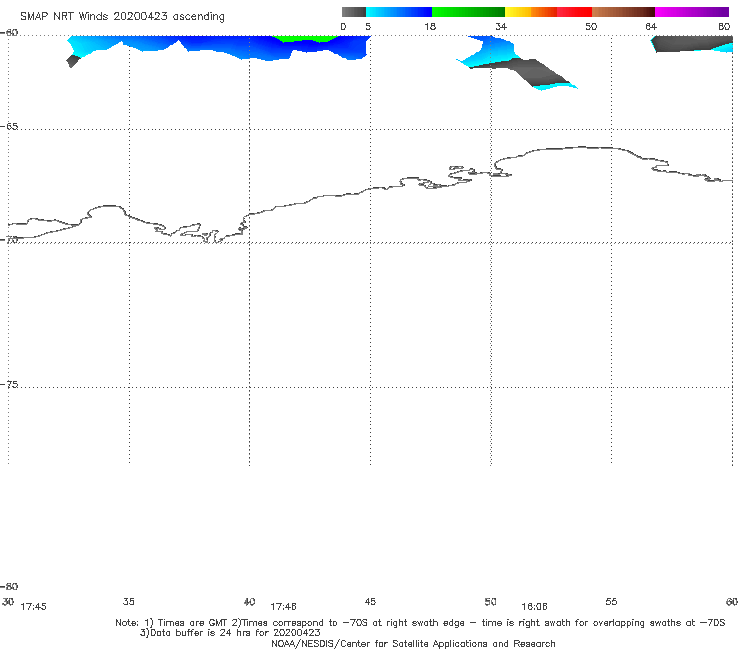The image size is (740, 650).
Task: Click the data buffer 24 hrs note
Action: pyautogui.click(x=230, y=633)
